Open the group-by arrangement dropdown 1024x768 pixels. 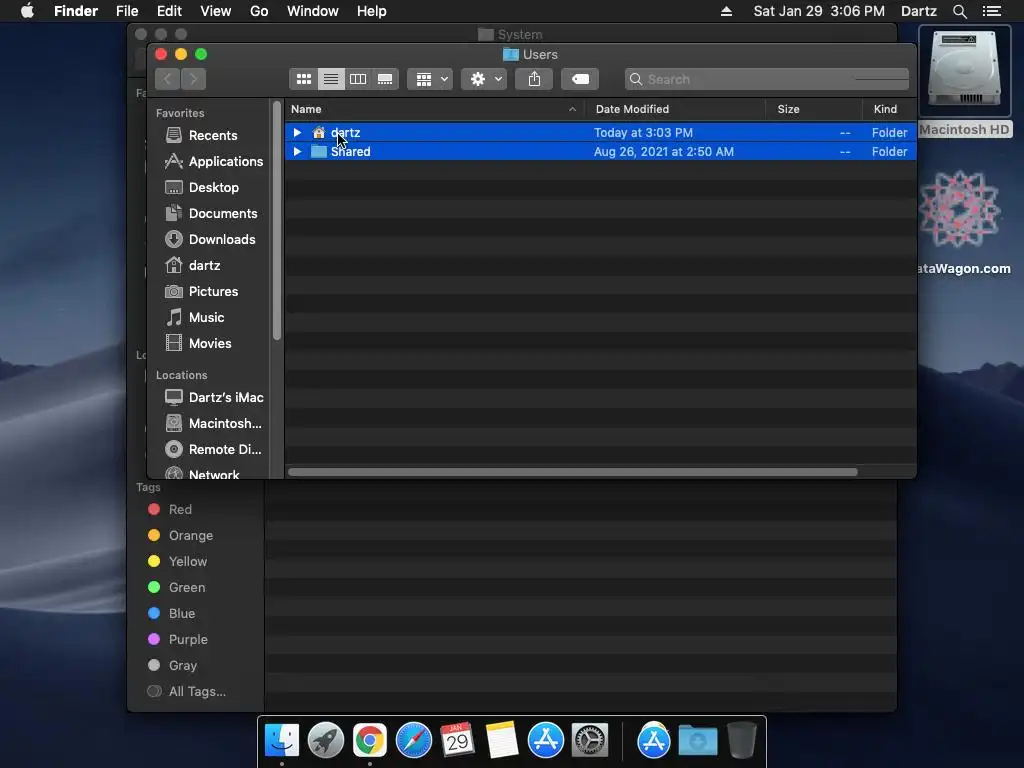click(430, 79)
